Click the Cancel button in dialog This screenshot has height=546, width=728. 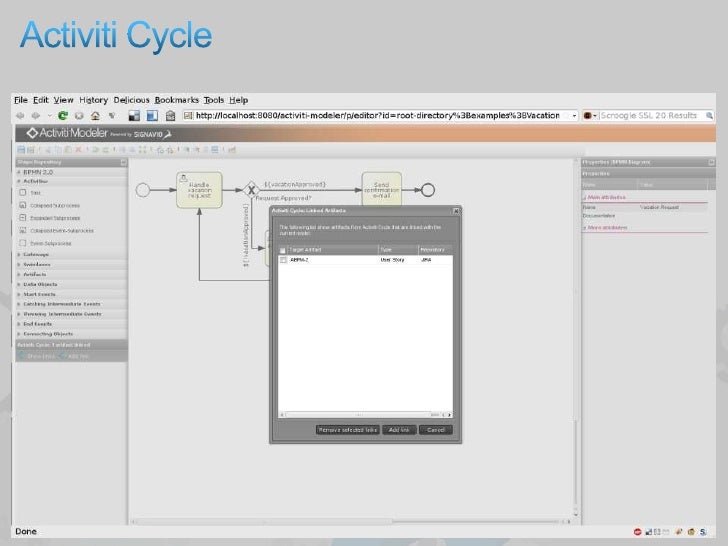point(436,430)
